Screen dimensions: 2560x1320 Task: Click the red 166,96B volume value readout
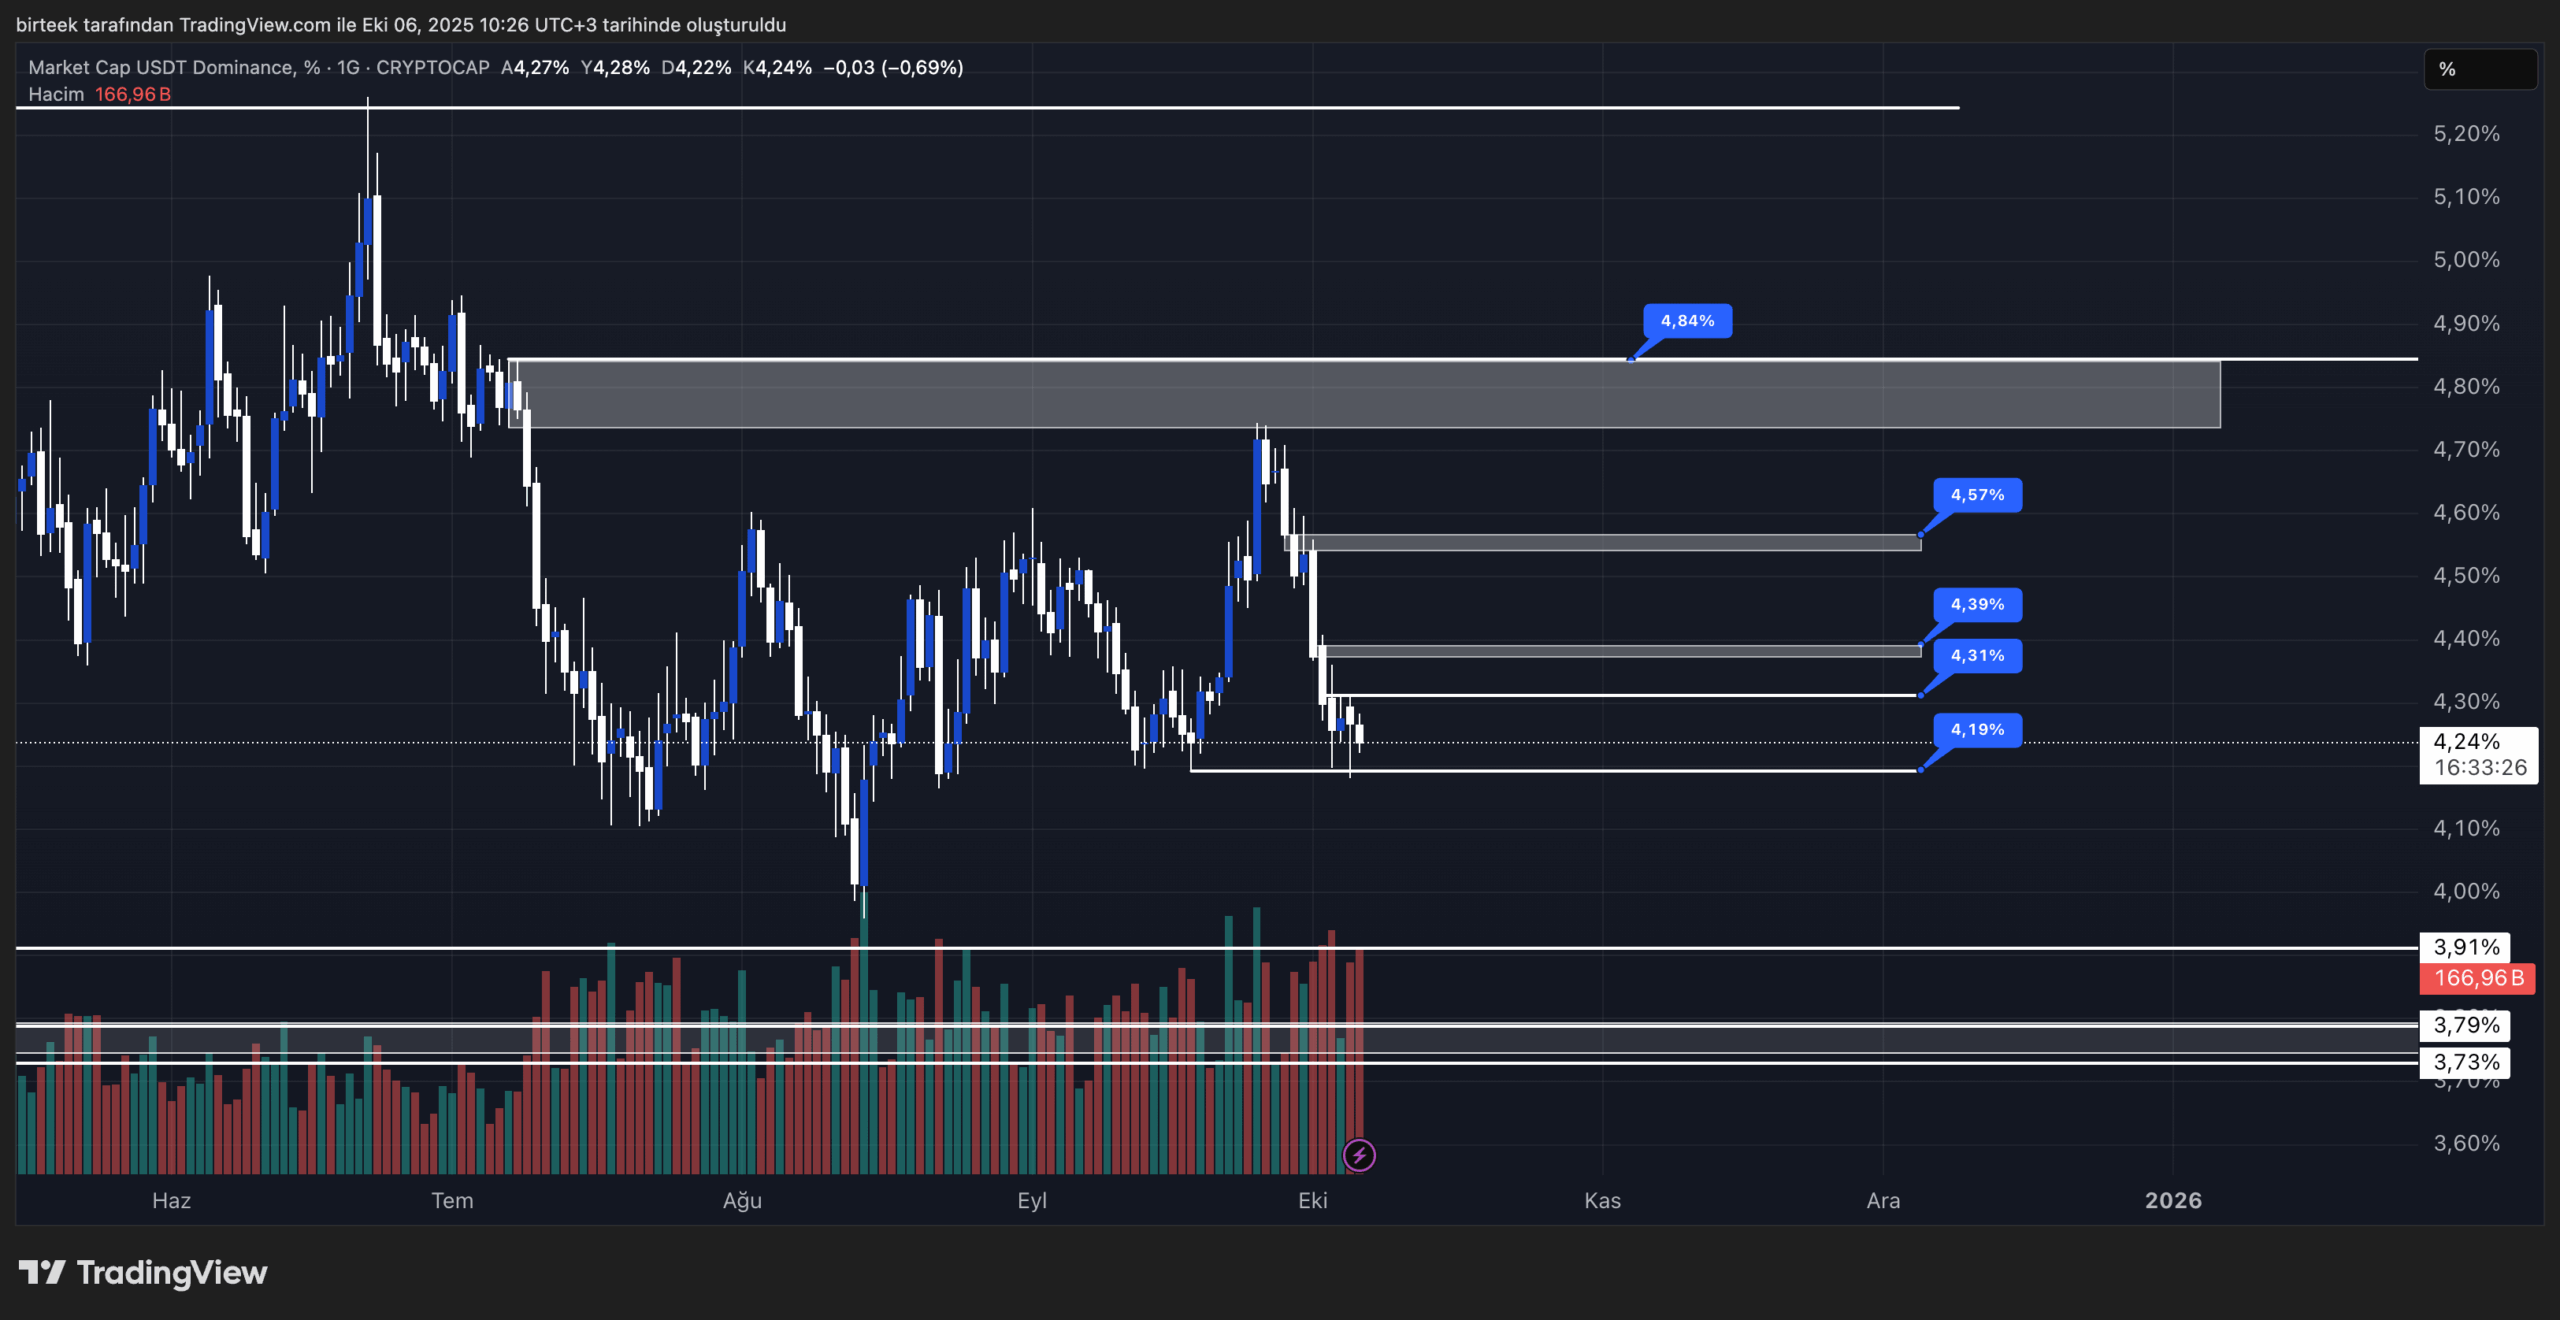coord(133,95)
